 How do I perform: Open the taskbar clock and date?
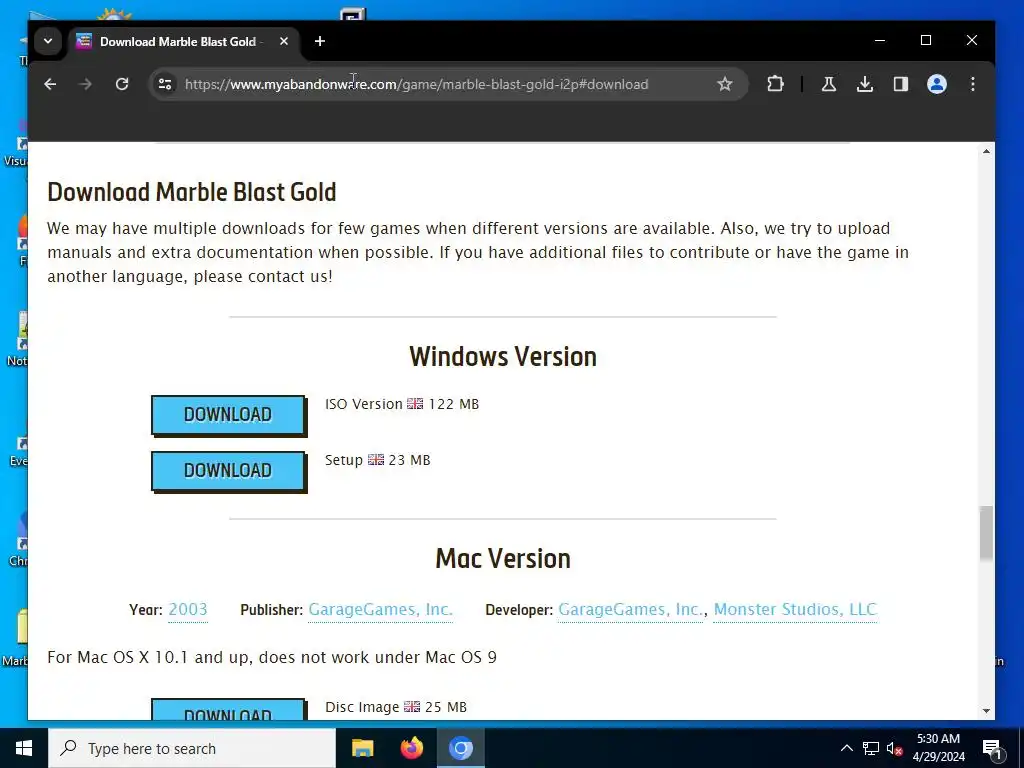[938, 748]
